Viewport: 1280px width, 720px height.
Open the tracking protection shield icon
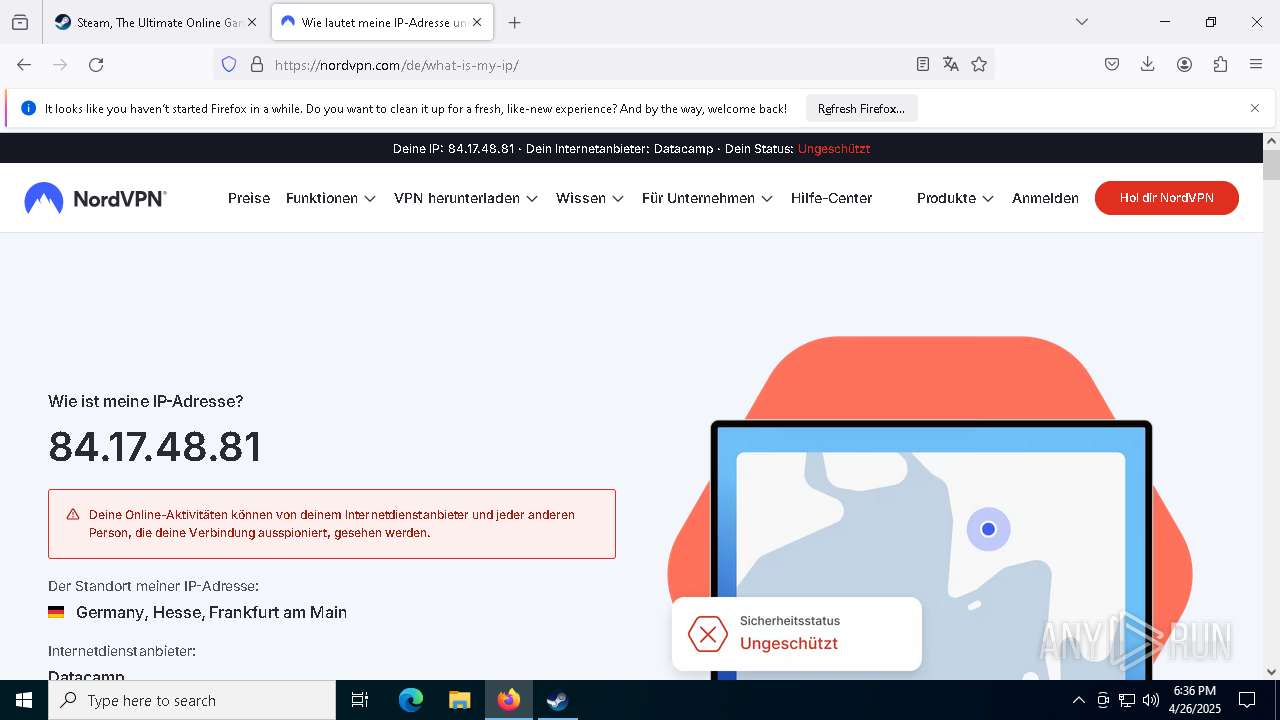click(x=229, y=64)
